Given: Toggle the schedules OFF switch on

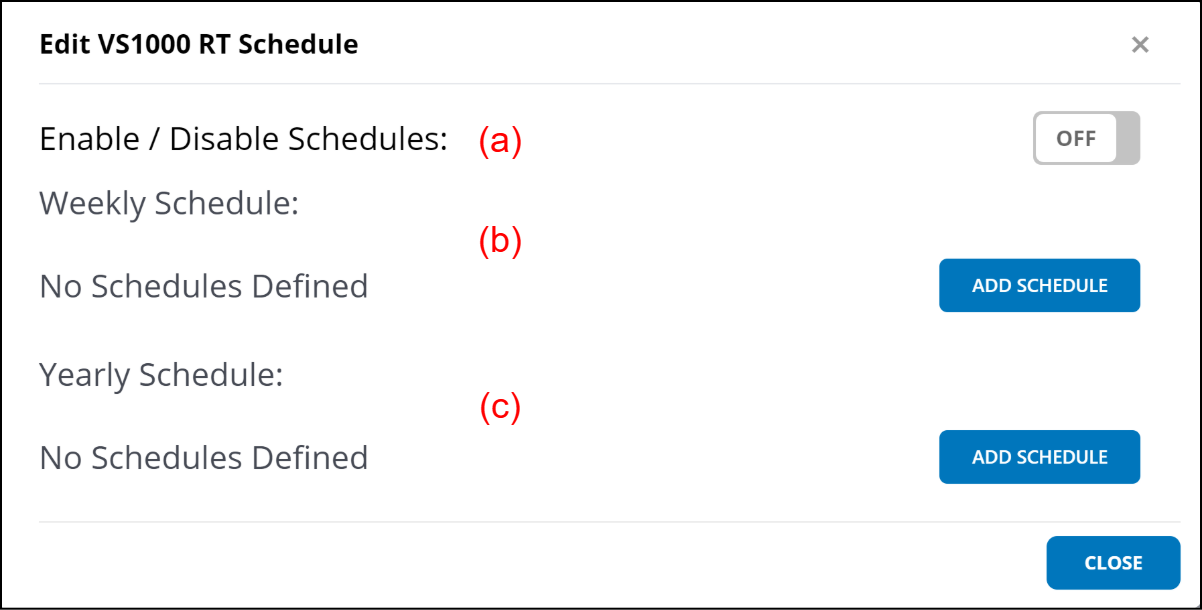Looking at the screenshot, I should tap(1086, 138).
